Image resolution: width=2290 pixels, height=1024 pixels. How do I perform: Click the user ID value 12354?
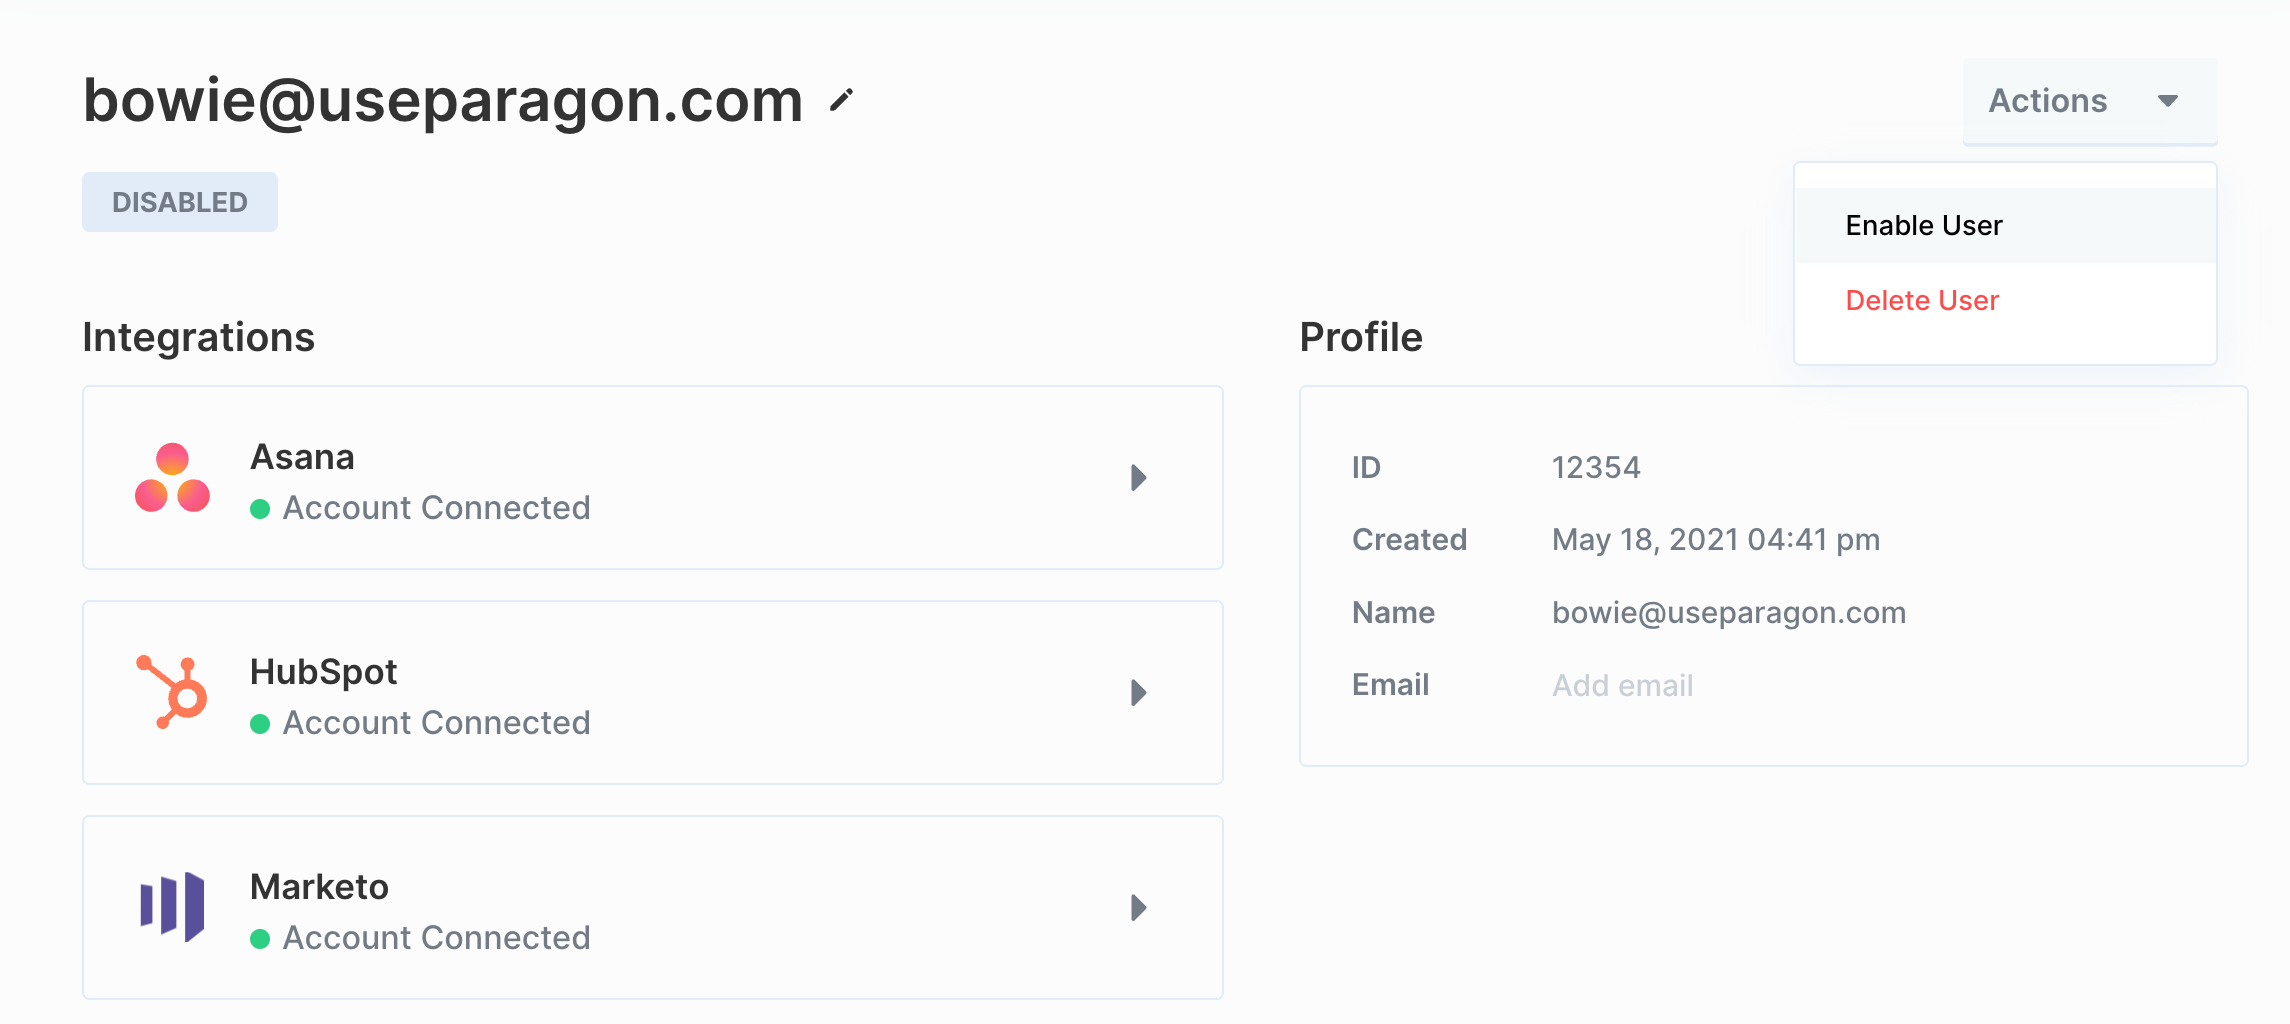[1596, 468]
